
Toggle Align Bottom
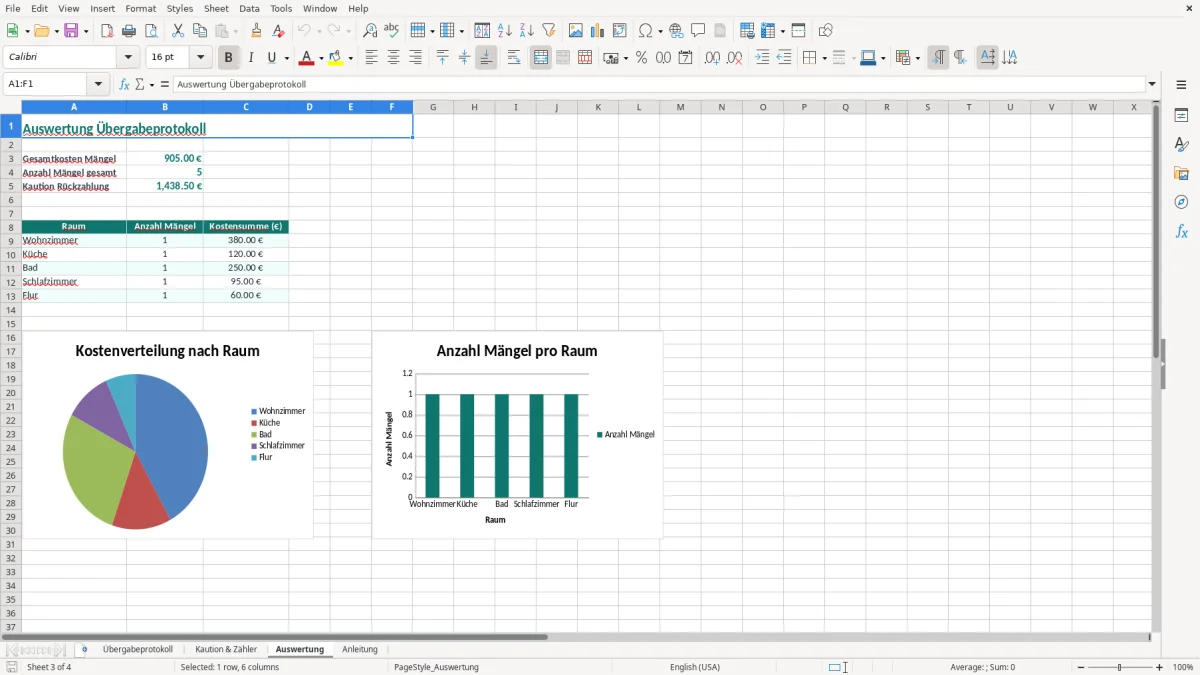tap(486, 58)
